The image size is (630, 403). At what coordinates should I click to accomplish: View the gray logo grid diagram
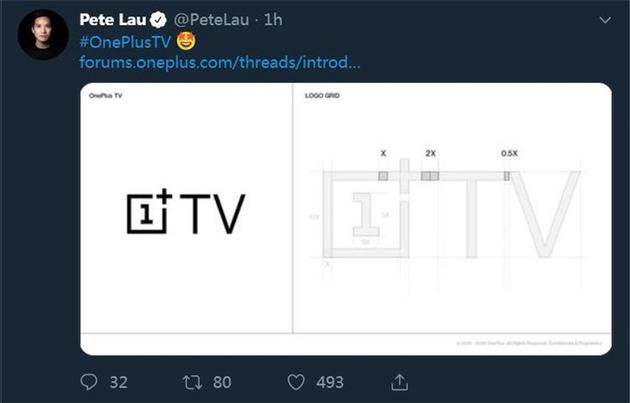point(448,213)
